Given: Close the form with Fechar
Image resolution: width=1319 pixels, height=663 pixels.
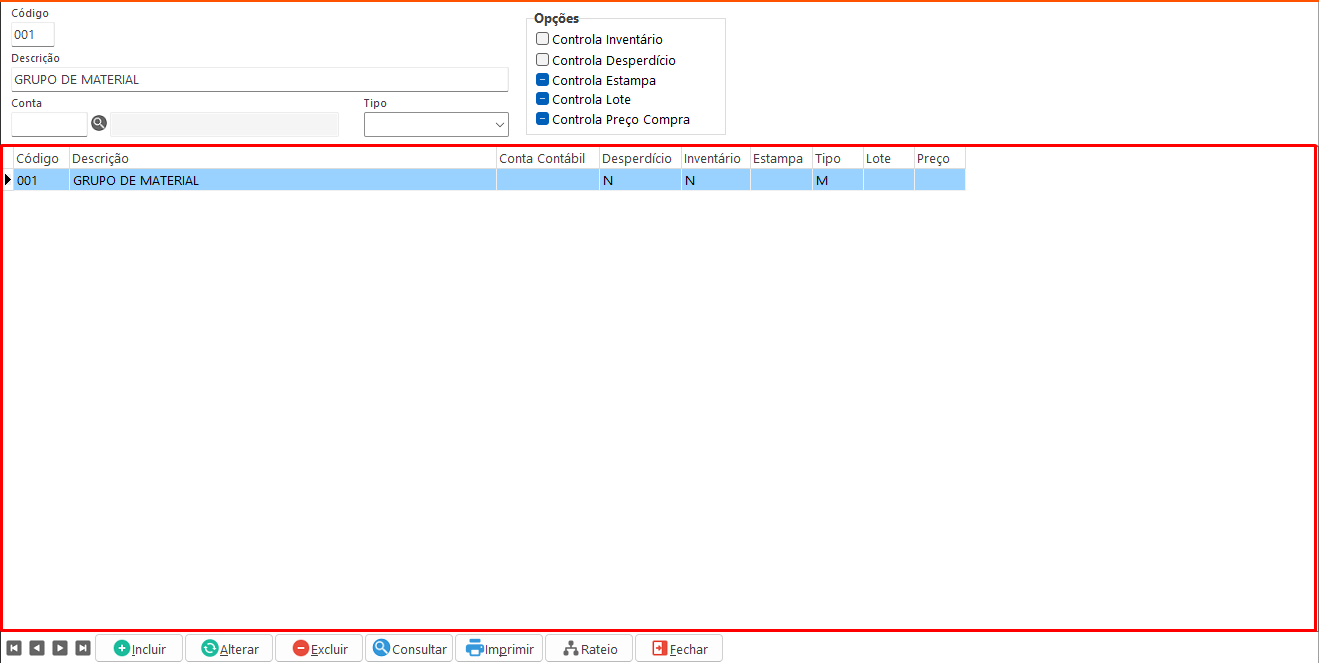Looking at the screenshot, I should click(x=679, y=648).
